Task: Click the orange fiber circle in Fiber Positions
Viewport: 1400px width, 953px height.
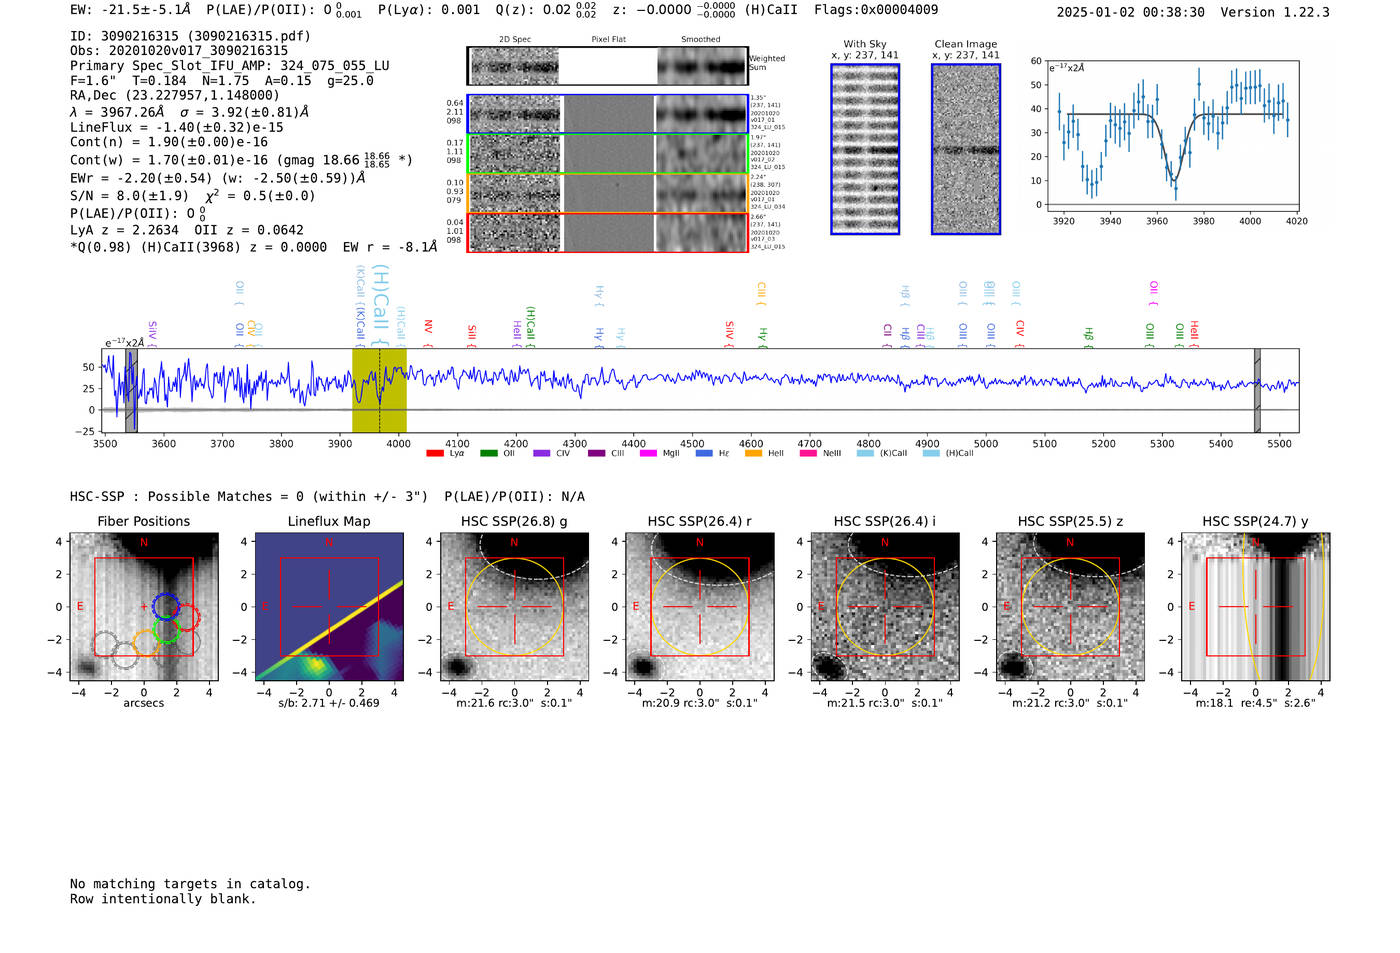Action: tap(146, 643)
